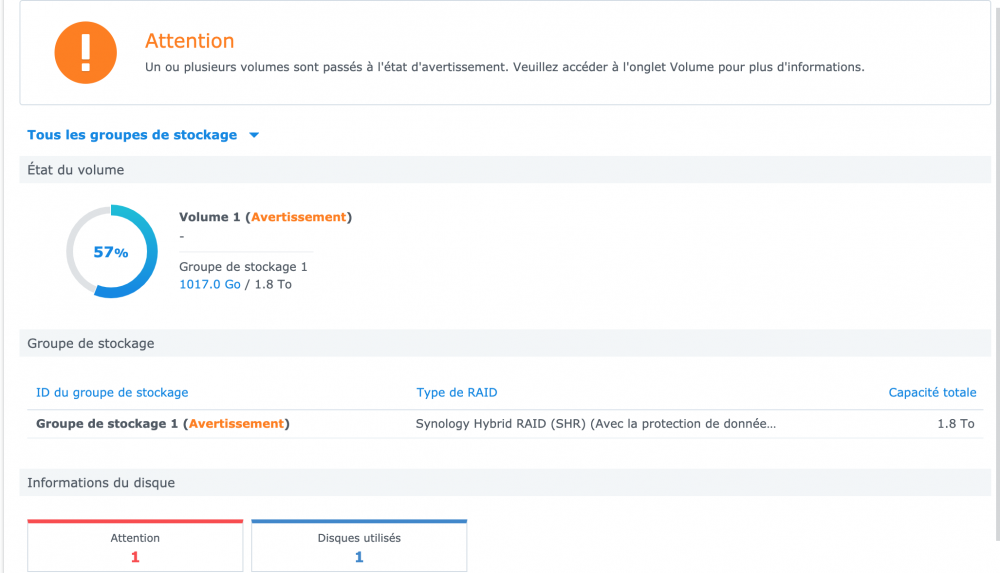
Task: Click the 1.8 To total capacity cell
Action: pyautogui.click(x=955, y=424)
